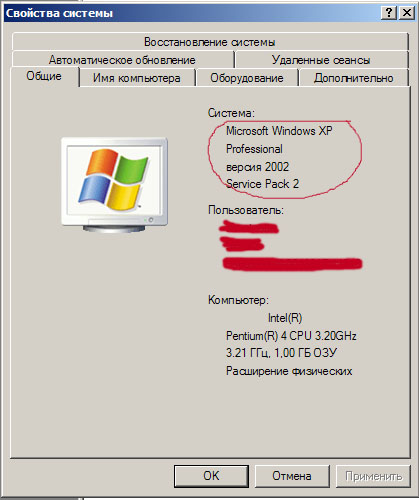419x500 pixels.
Task: Click the 3.21 ГГц, 1,00 ГБ ОЗУ text
Action: (281, 353)
